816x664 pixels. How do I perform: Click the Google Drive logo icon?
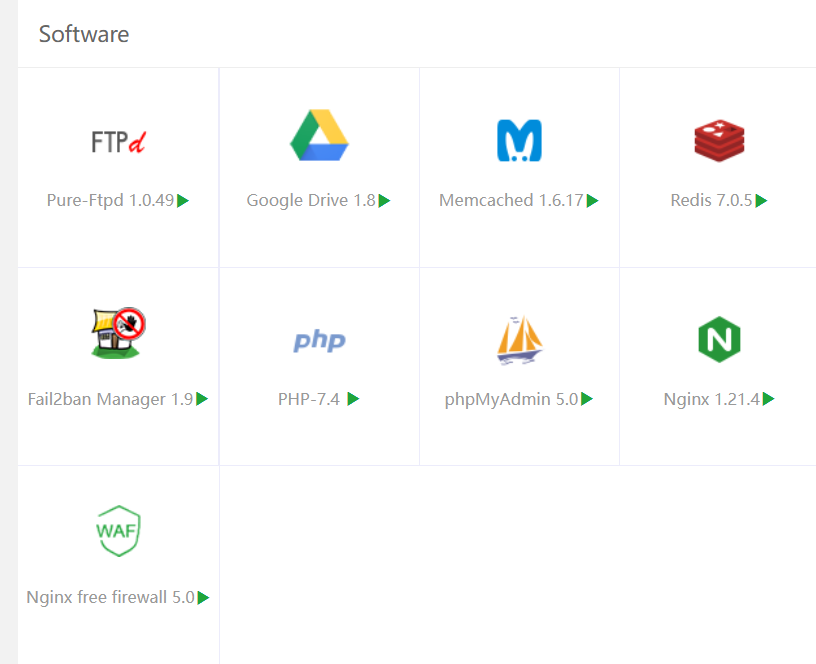319,135
